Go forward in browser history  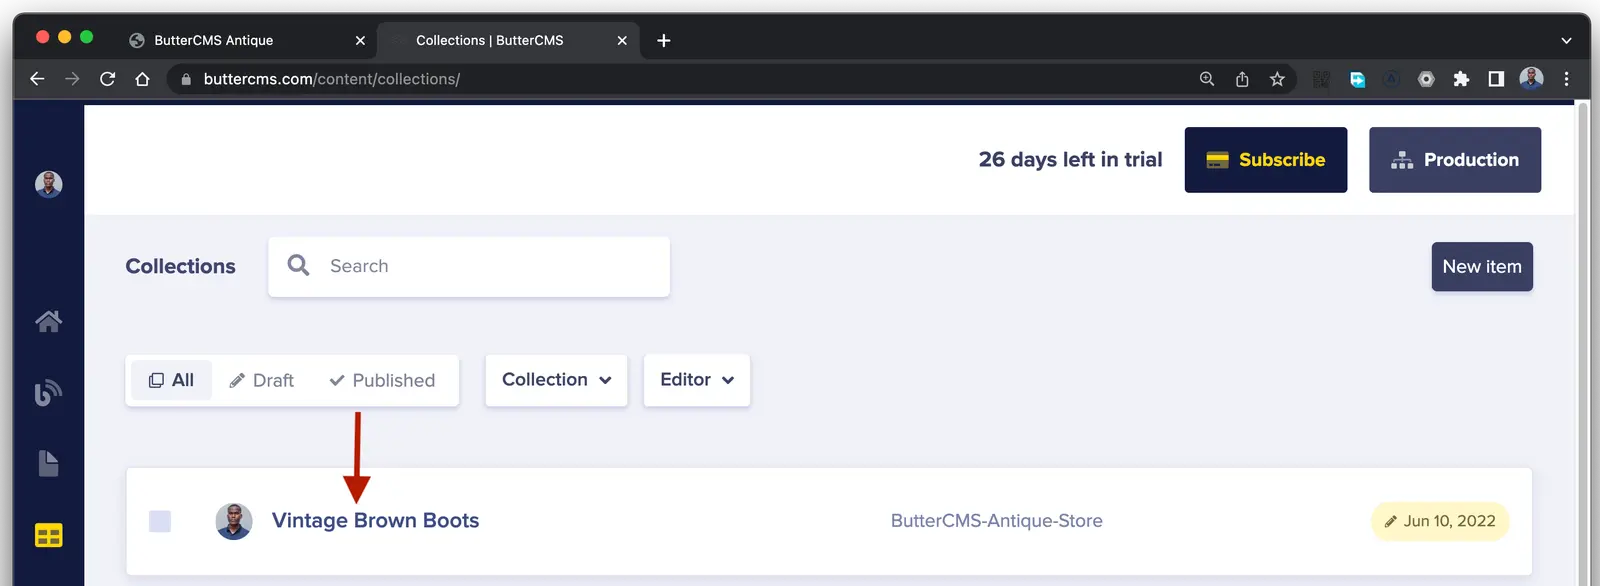click(72, 79)
